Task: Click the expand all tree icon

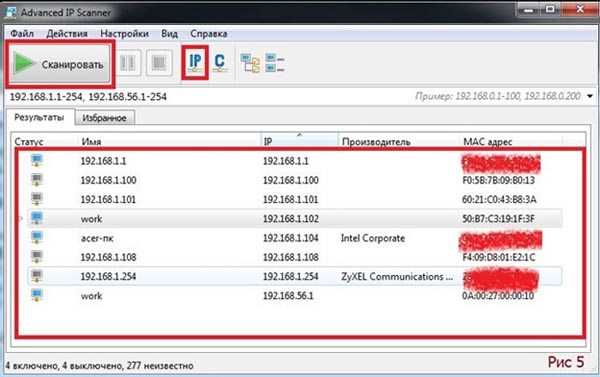Action: tap(250, 63)
